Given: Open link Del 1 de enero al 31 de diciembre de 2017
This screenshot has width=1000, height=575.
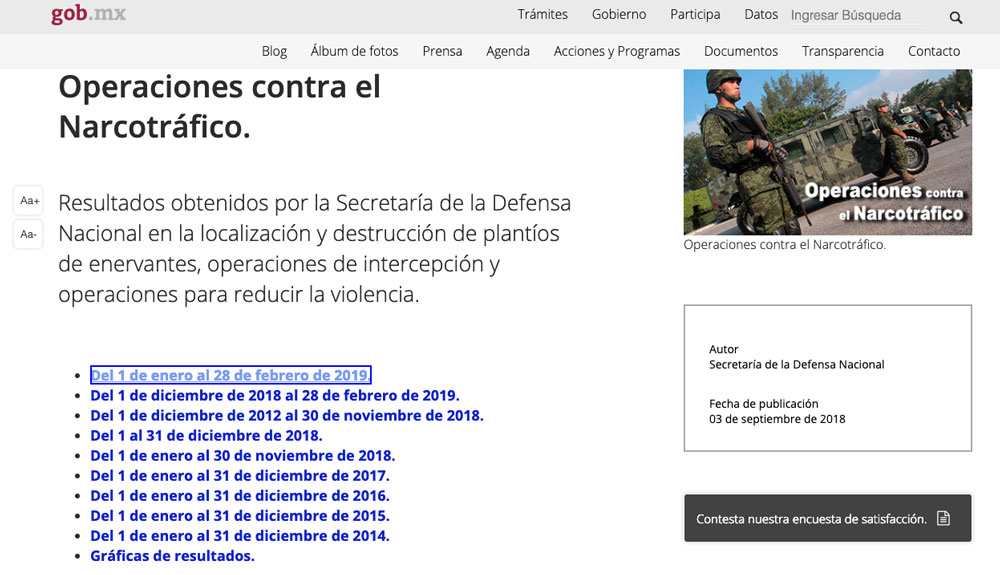Looking at the screenshot, I should (x=240, y=476).
